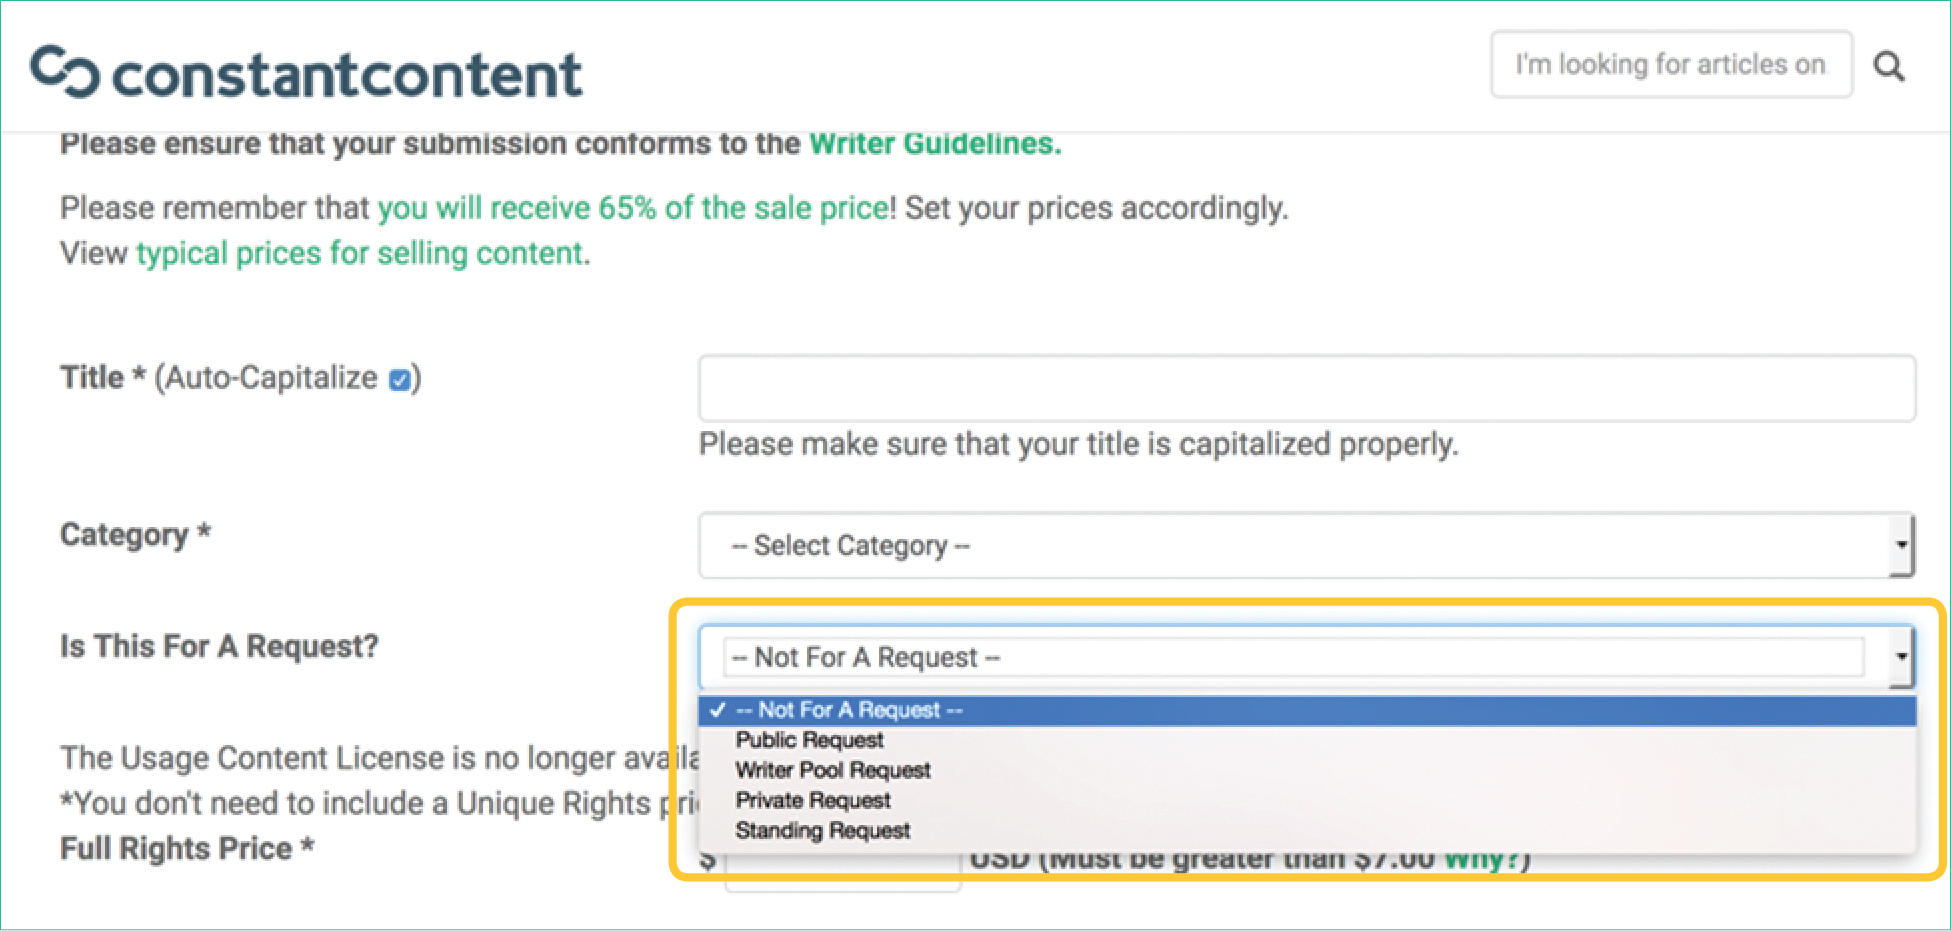Click into the Title text field
This screenshot has height=931, width=1951.
click(1306, 388)
